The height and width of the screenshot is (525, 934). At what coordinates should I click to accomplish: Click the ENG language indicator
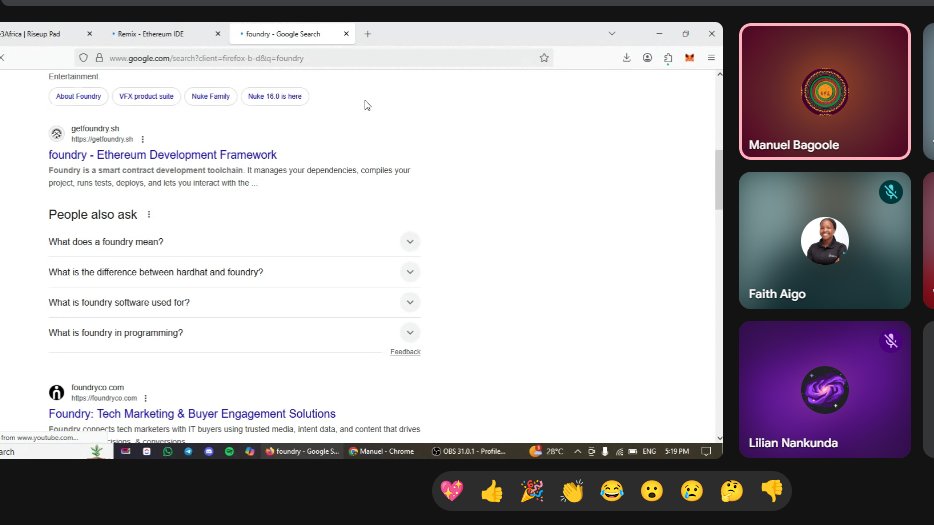point(649,452)
